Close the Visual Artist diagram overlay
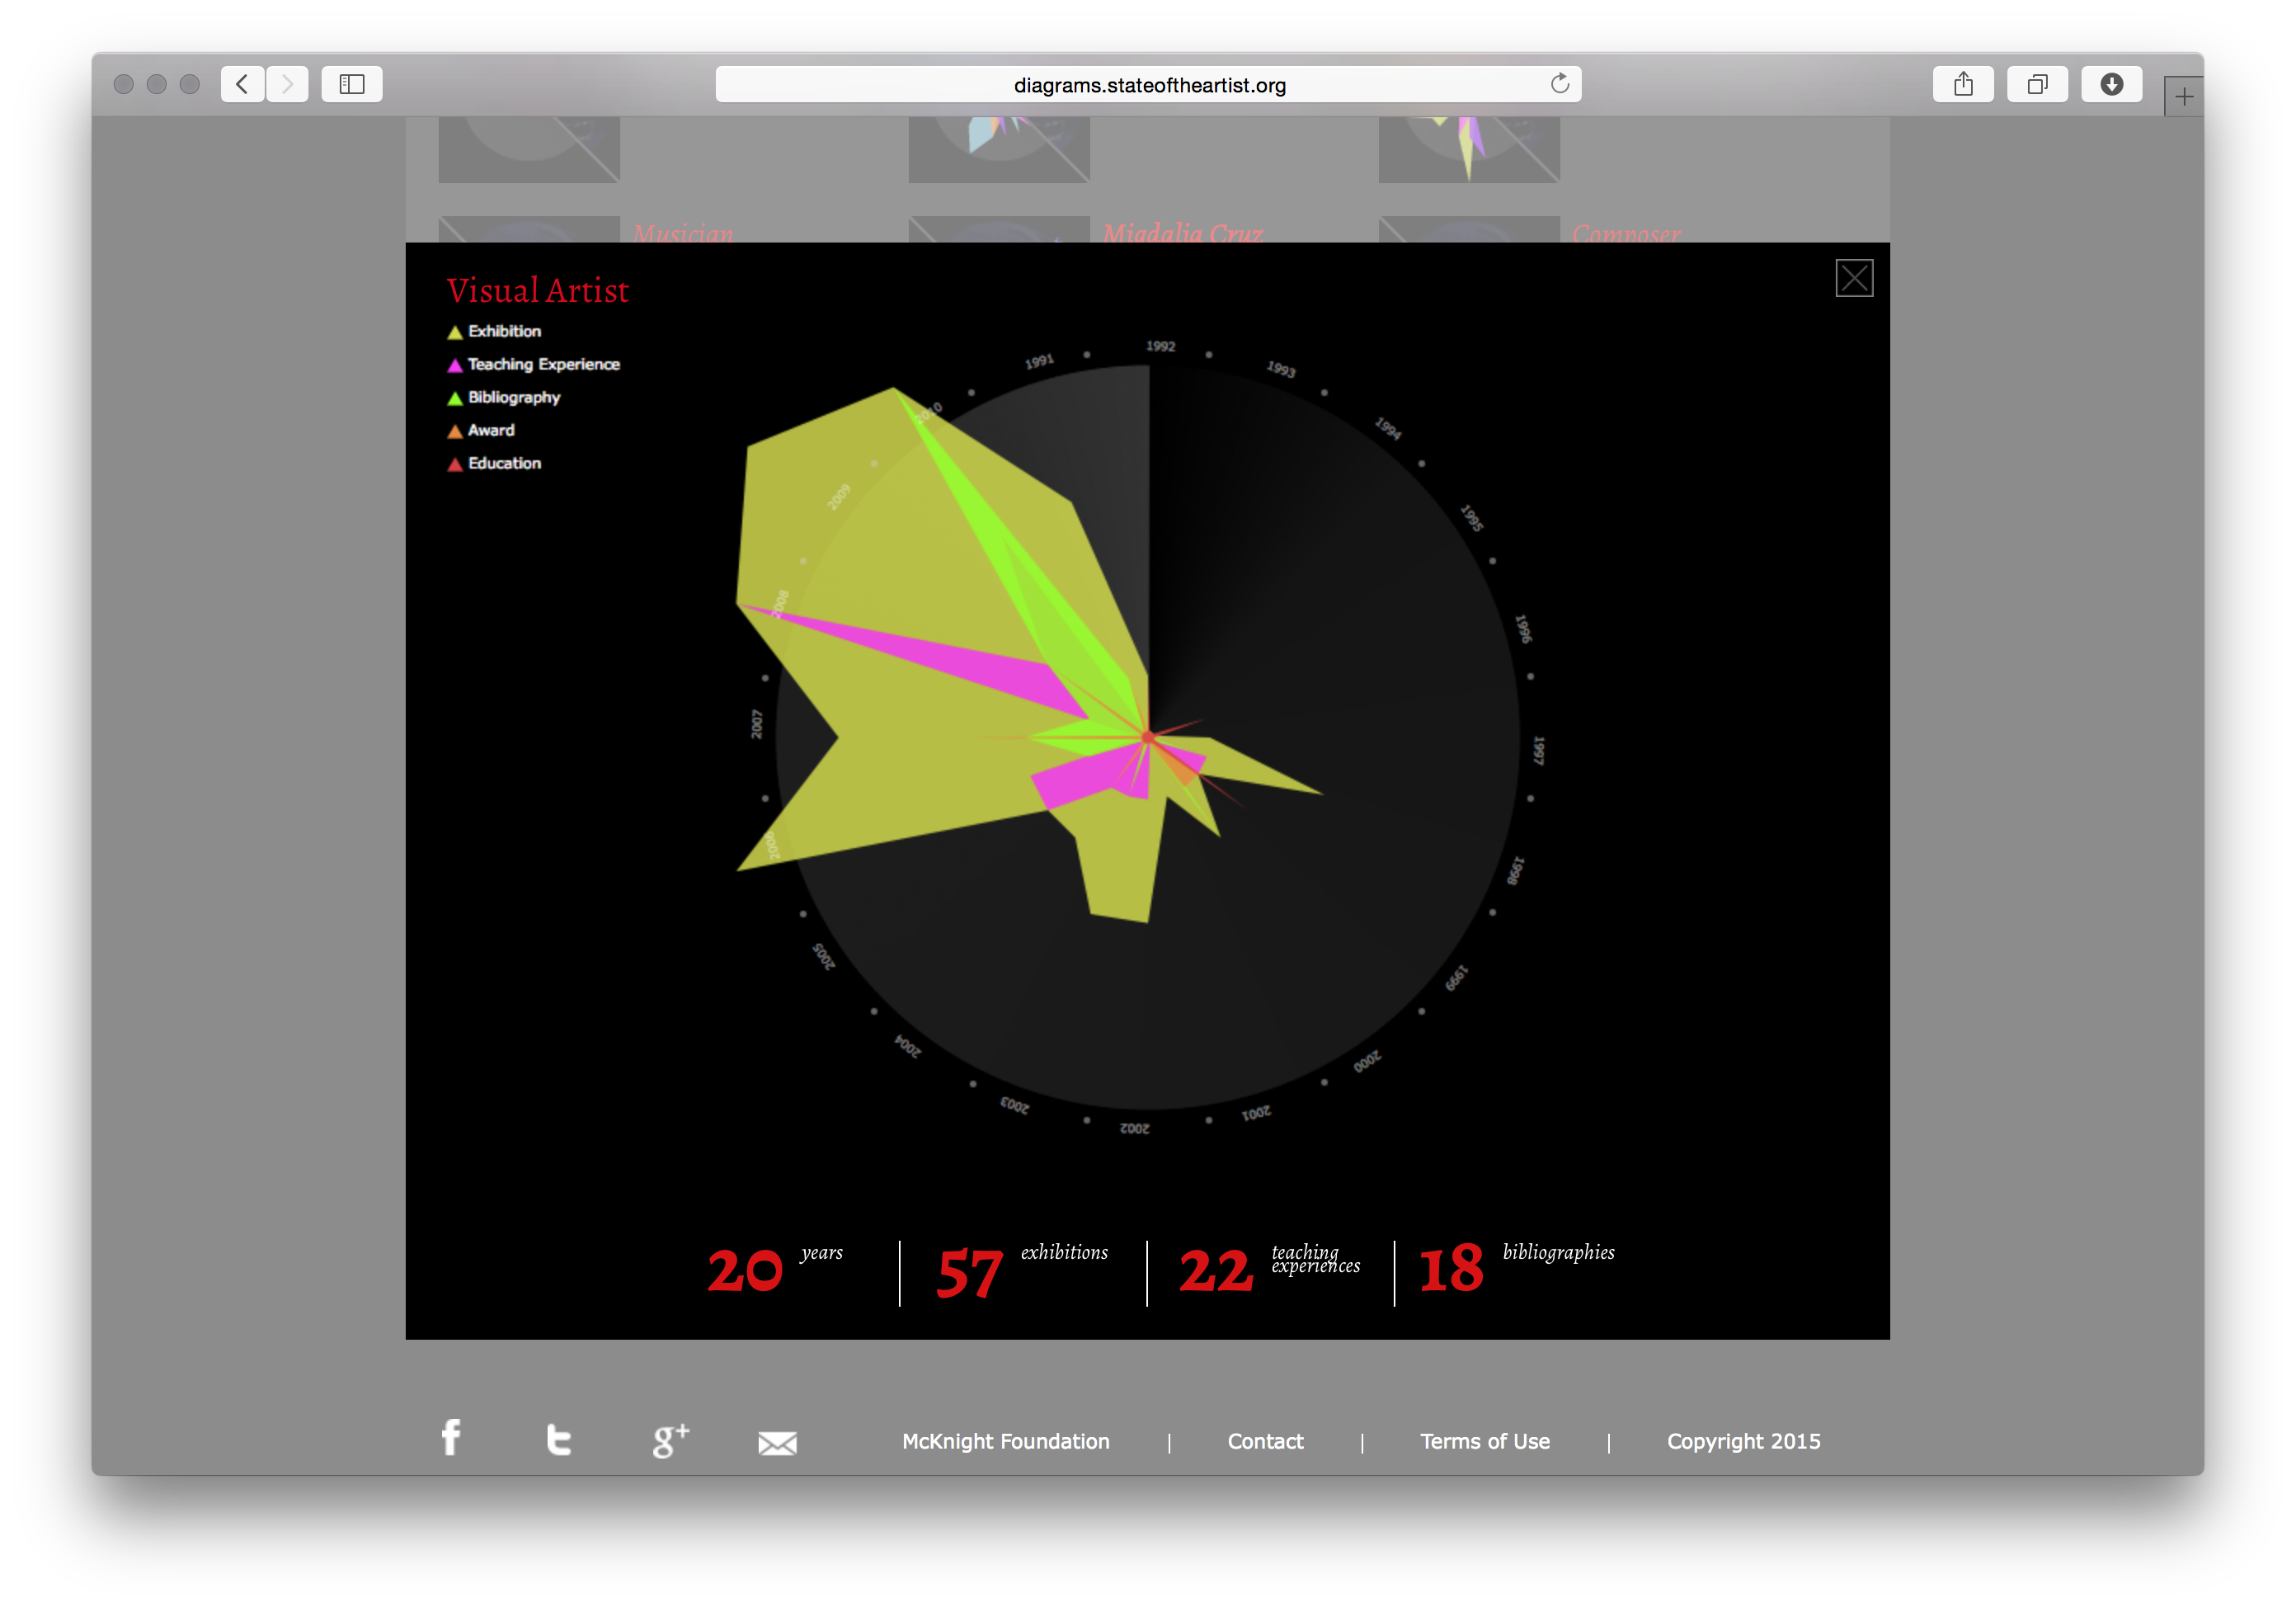 pyautogui.click(x=1855, y=278)
